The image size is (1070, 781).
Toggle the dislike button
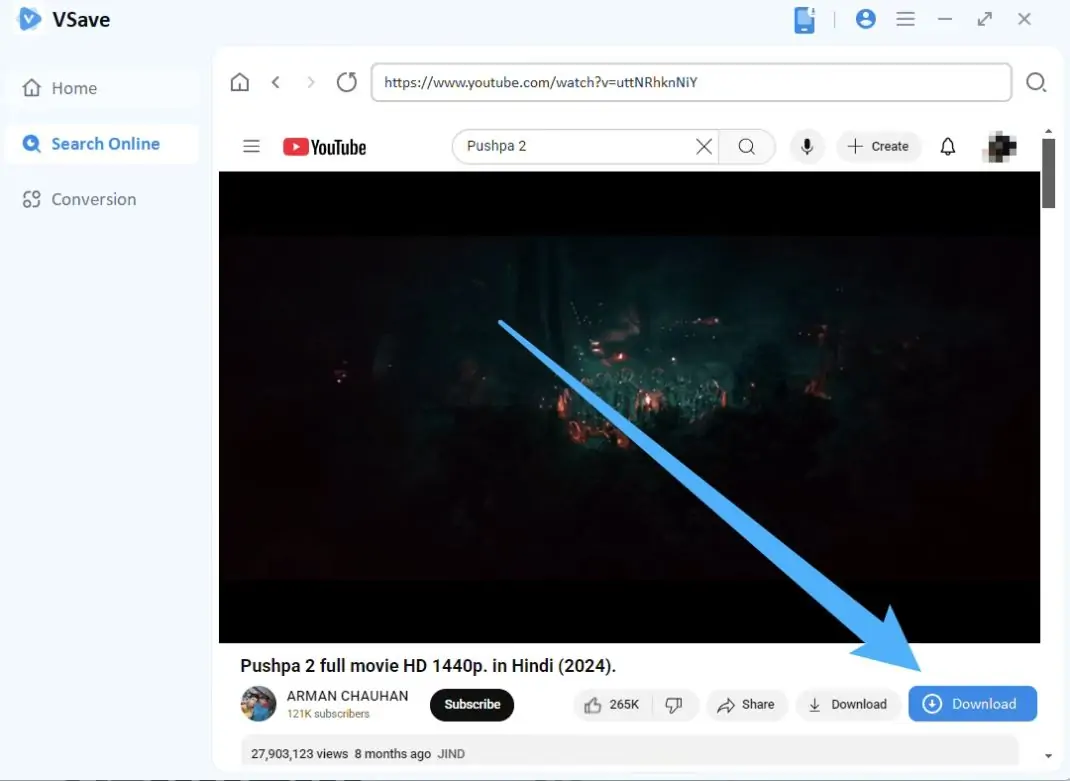pos(676,704)
